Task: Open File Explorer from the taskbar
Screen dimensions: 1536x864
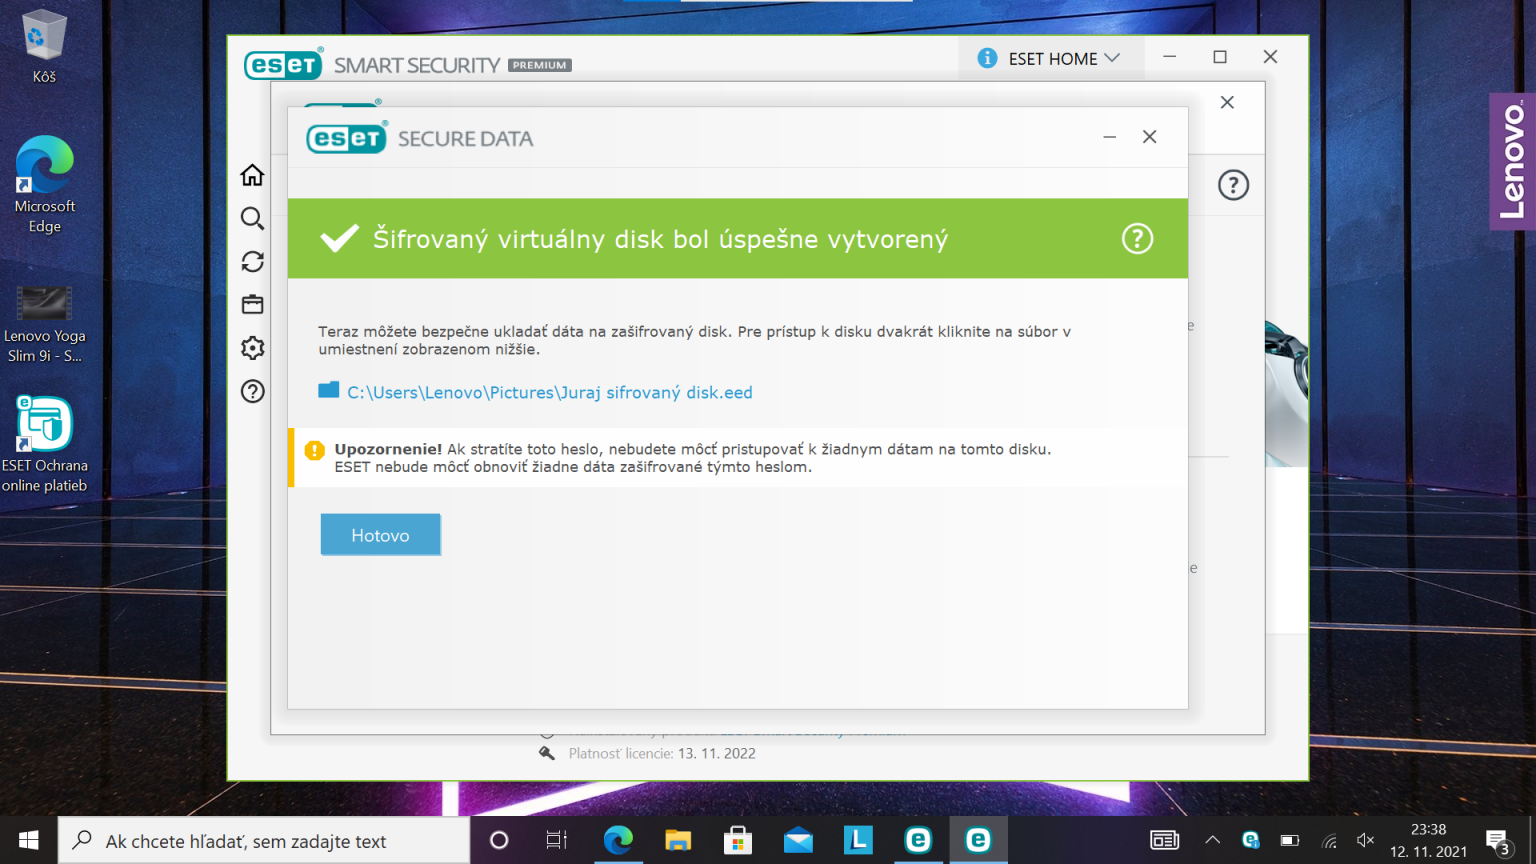Action: pyautogui.click(x=678, y=840)
